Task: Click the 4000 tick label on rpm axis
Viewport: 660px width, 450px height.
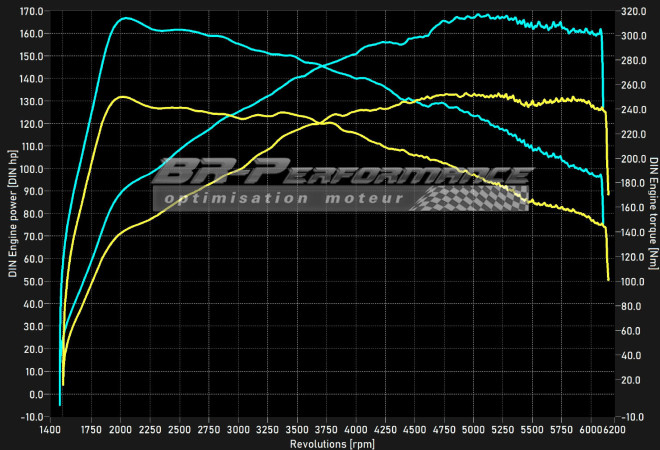Action: point(356,428)
